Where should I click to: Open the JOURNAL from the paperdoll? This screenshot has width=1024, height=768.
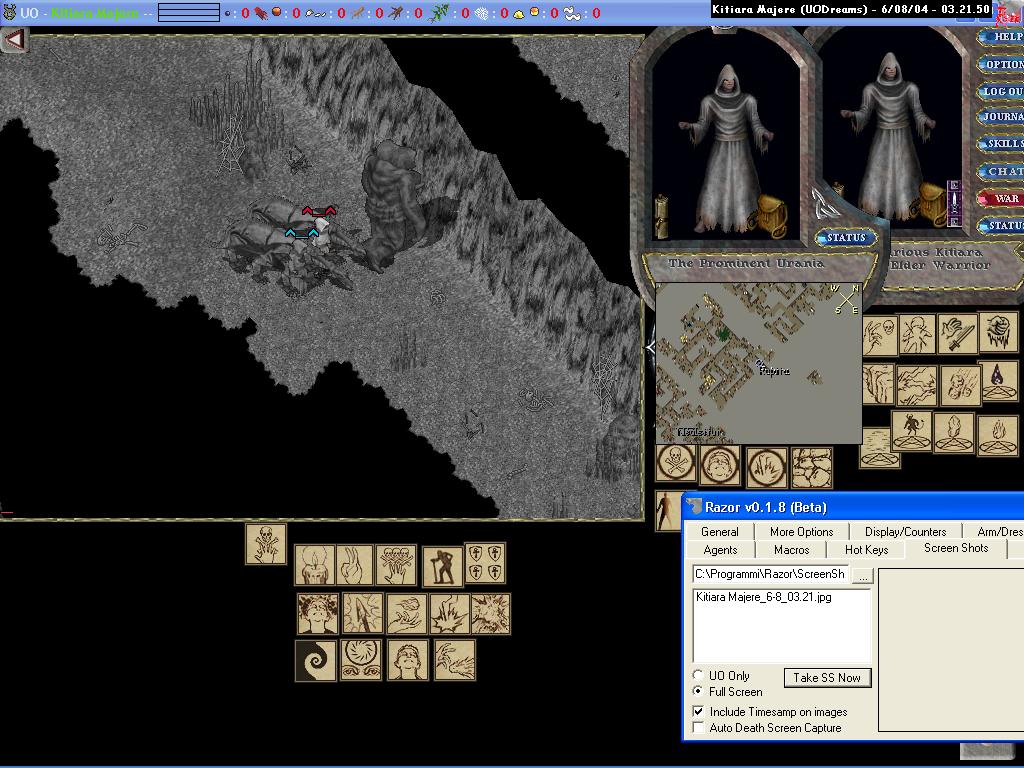(x=1002, y=116)
